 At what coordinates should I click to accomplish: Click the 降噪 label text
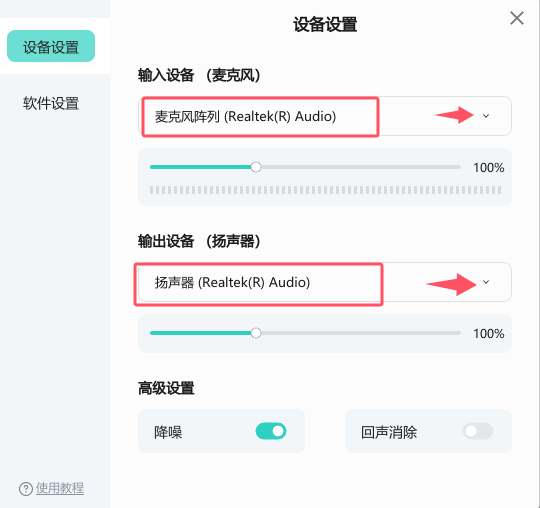[x=168, y=432]
